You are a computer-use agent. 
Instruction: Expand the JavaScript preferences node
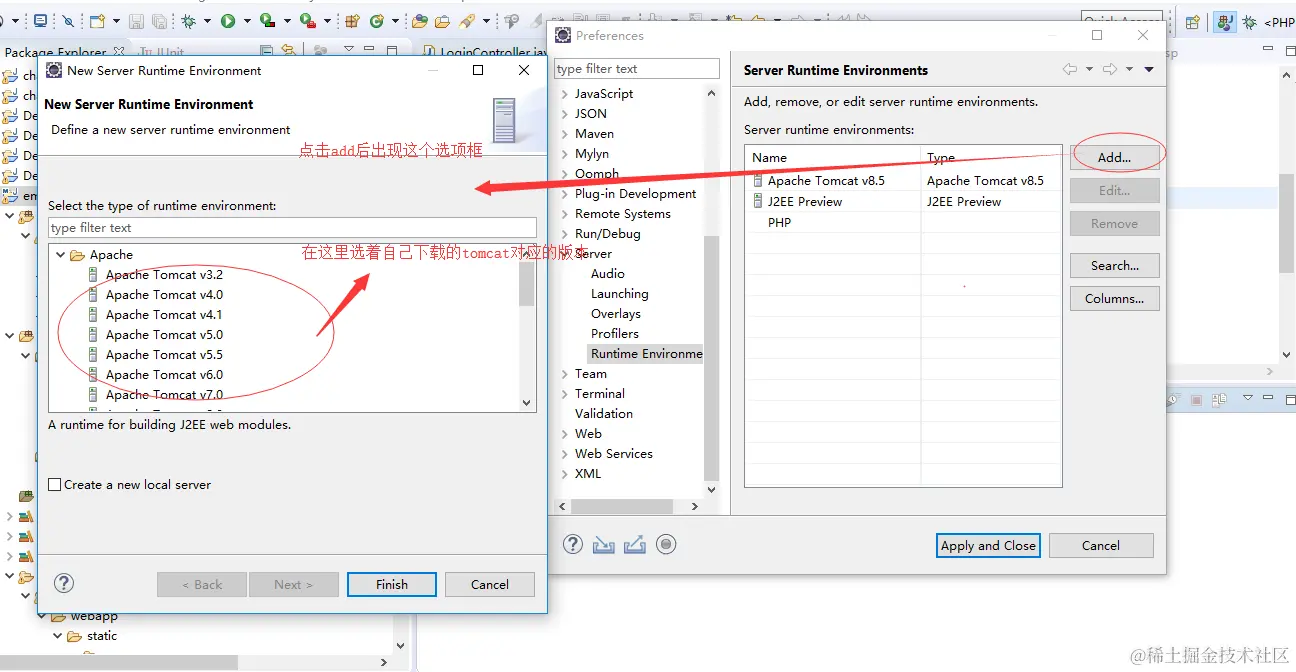(x=565, y=94)
